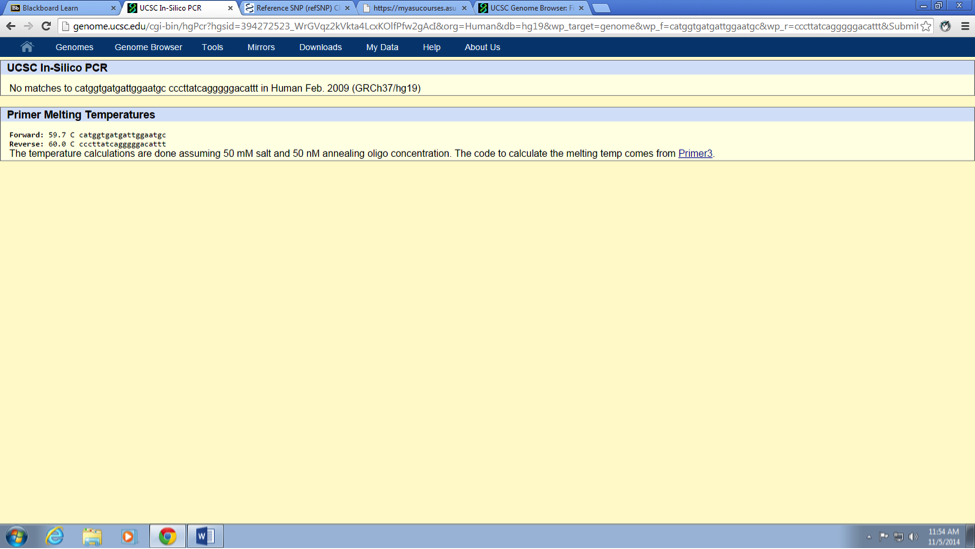Image resolution: width=975 pixels, height=549 pixels.
Task: Expand the My Data menu
Action: click(382, 47)
